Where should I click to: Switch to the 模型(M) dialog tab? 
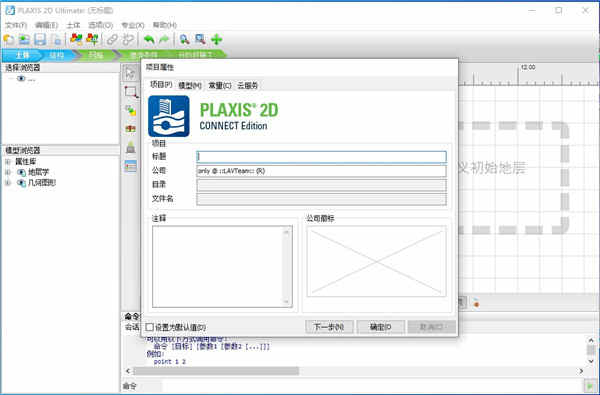point(190,86)
